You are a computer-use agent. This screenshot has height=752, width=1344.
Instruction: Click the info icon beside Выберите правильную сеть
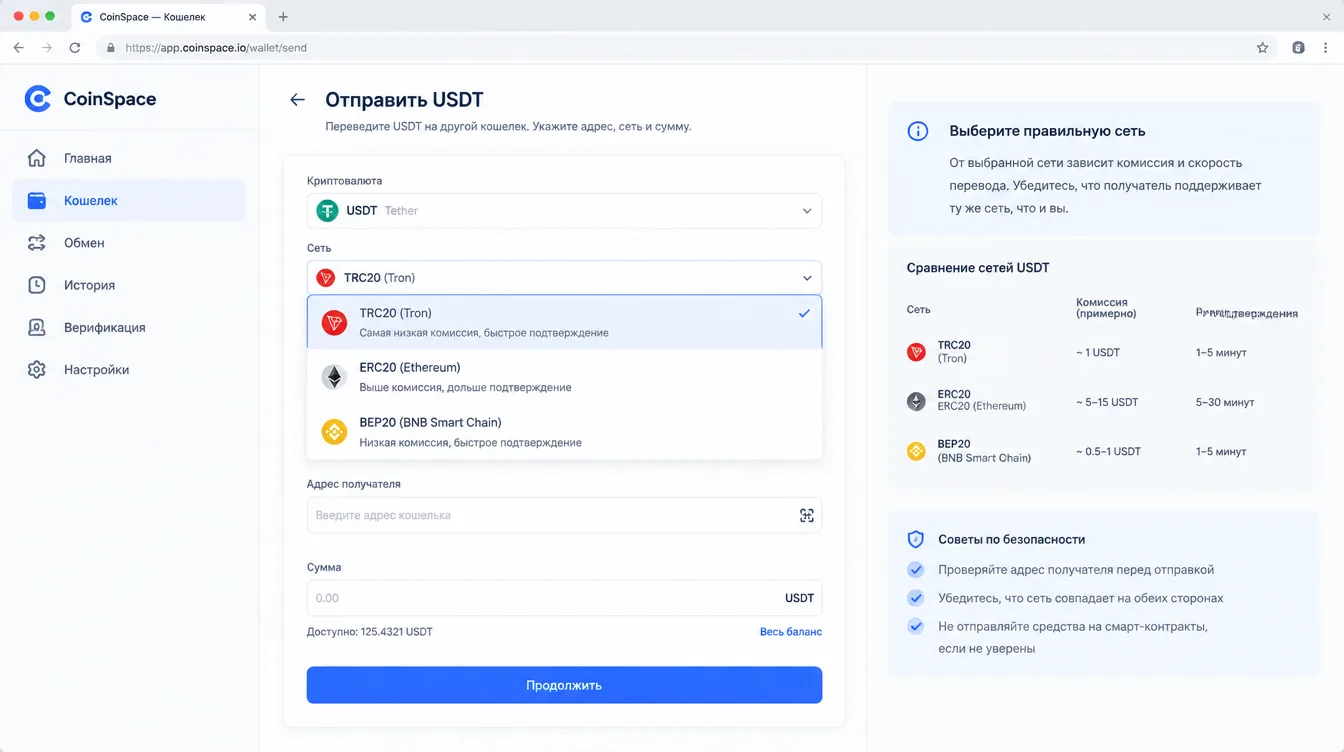[917, 131]
